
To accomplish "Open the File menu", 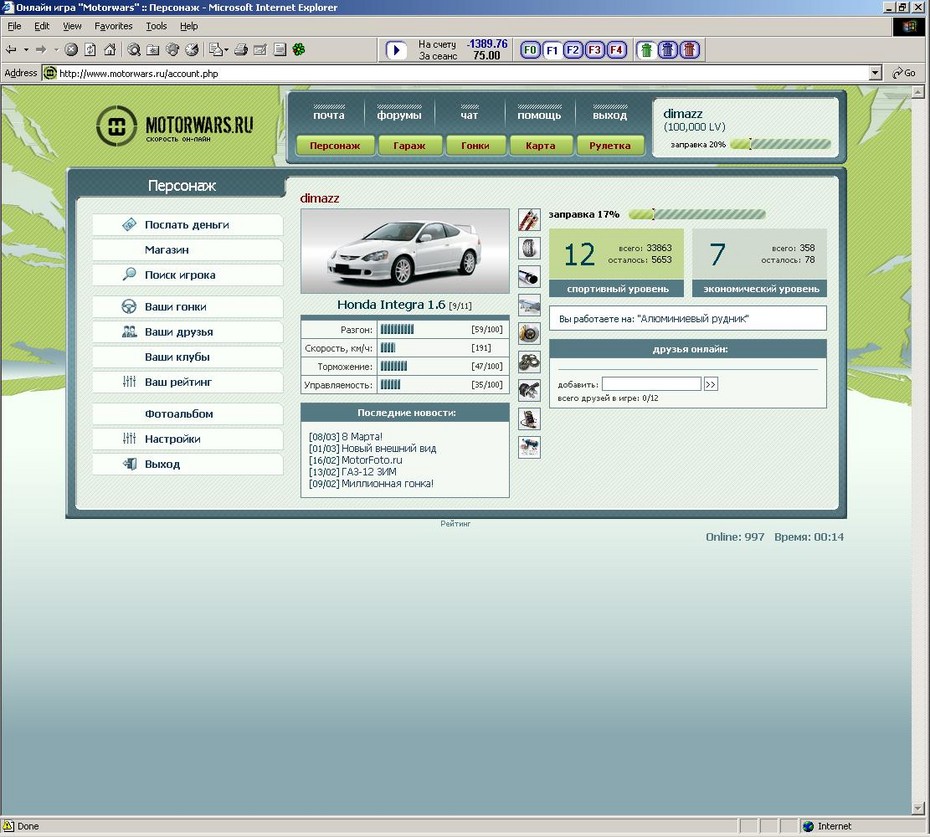I will 14,26.
